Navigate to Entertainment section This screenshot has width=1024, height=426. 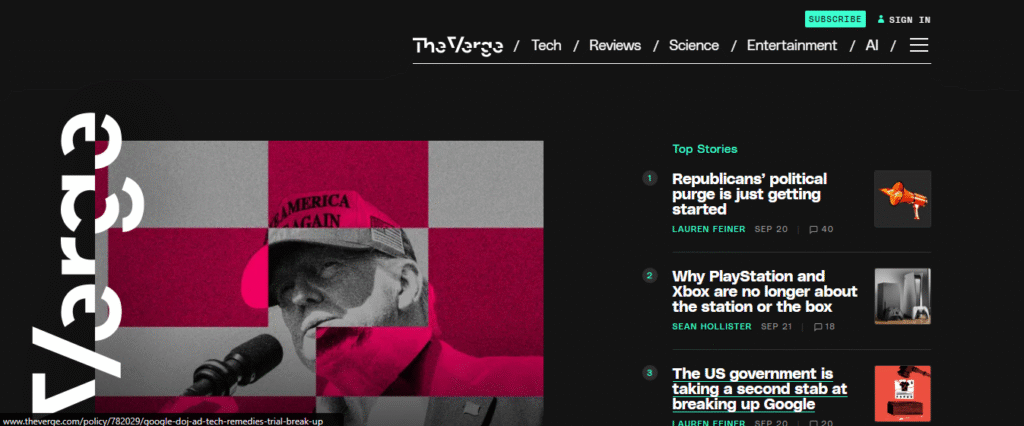pyautogui.click(x=792, y=45)
